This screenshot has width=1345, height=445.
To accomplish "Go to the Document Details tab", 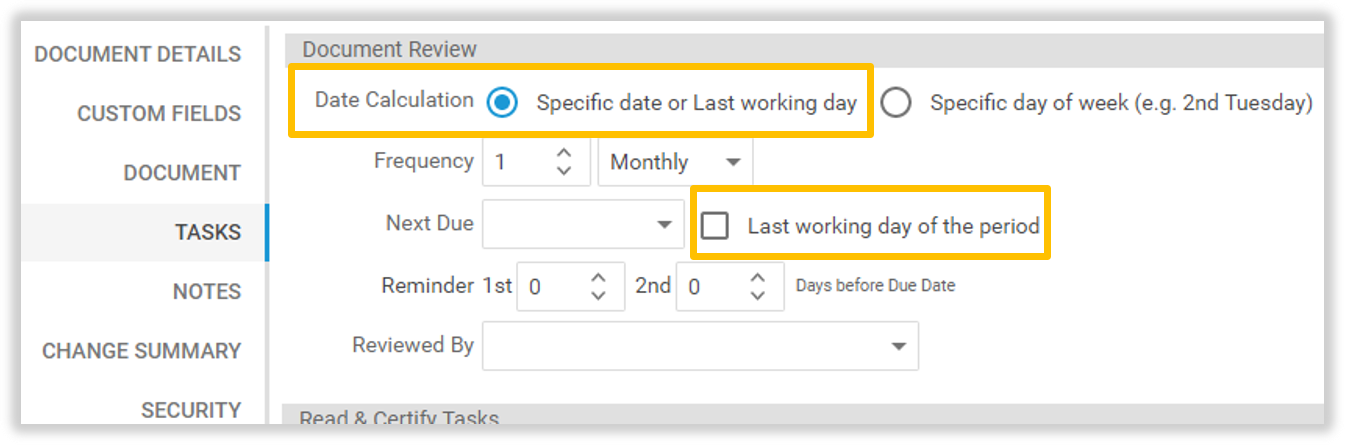I will tap(138, 54).
